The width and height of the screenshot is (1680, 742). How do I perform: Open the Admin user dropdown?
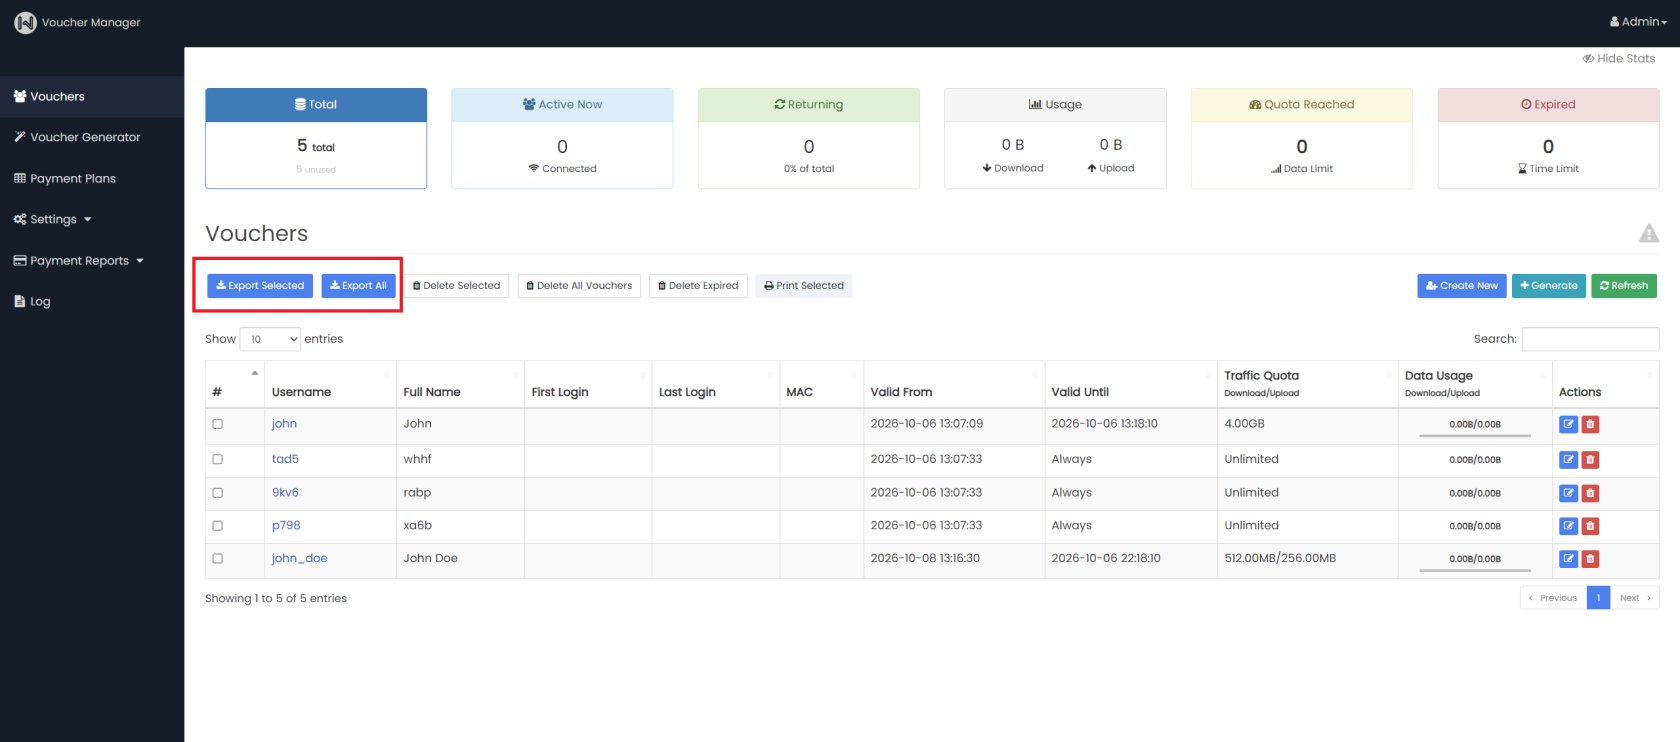tap(1638, 22)
